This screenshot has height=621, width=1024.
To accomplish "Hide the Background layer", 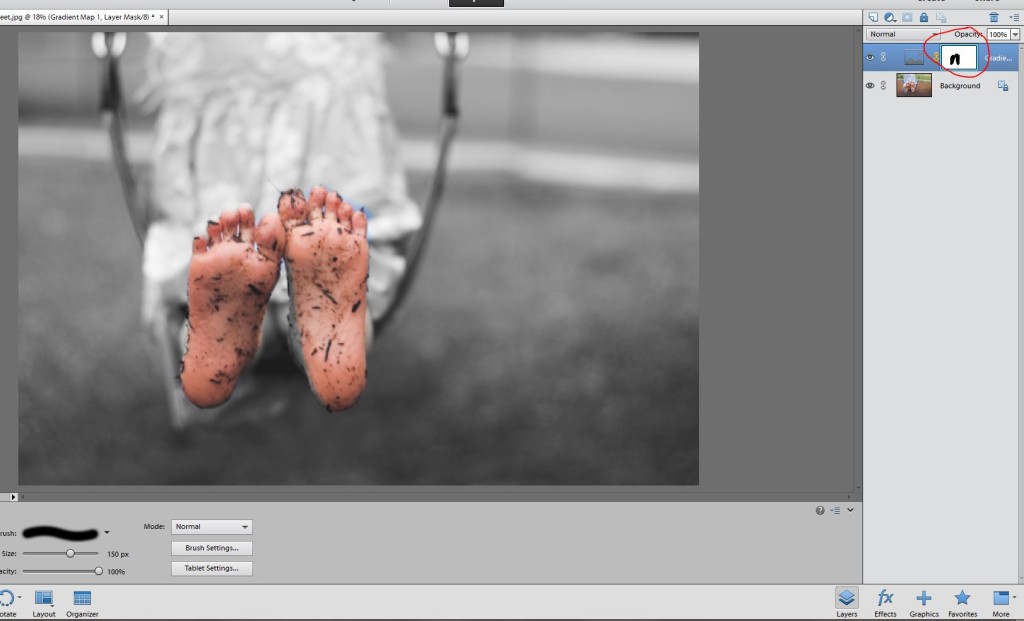I will [x=870, y=86].
